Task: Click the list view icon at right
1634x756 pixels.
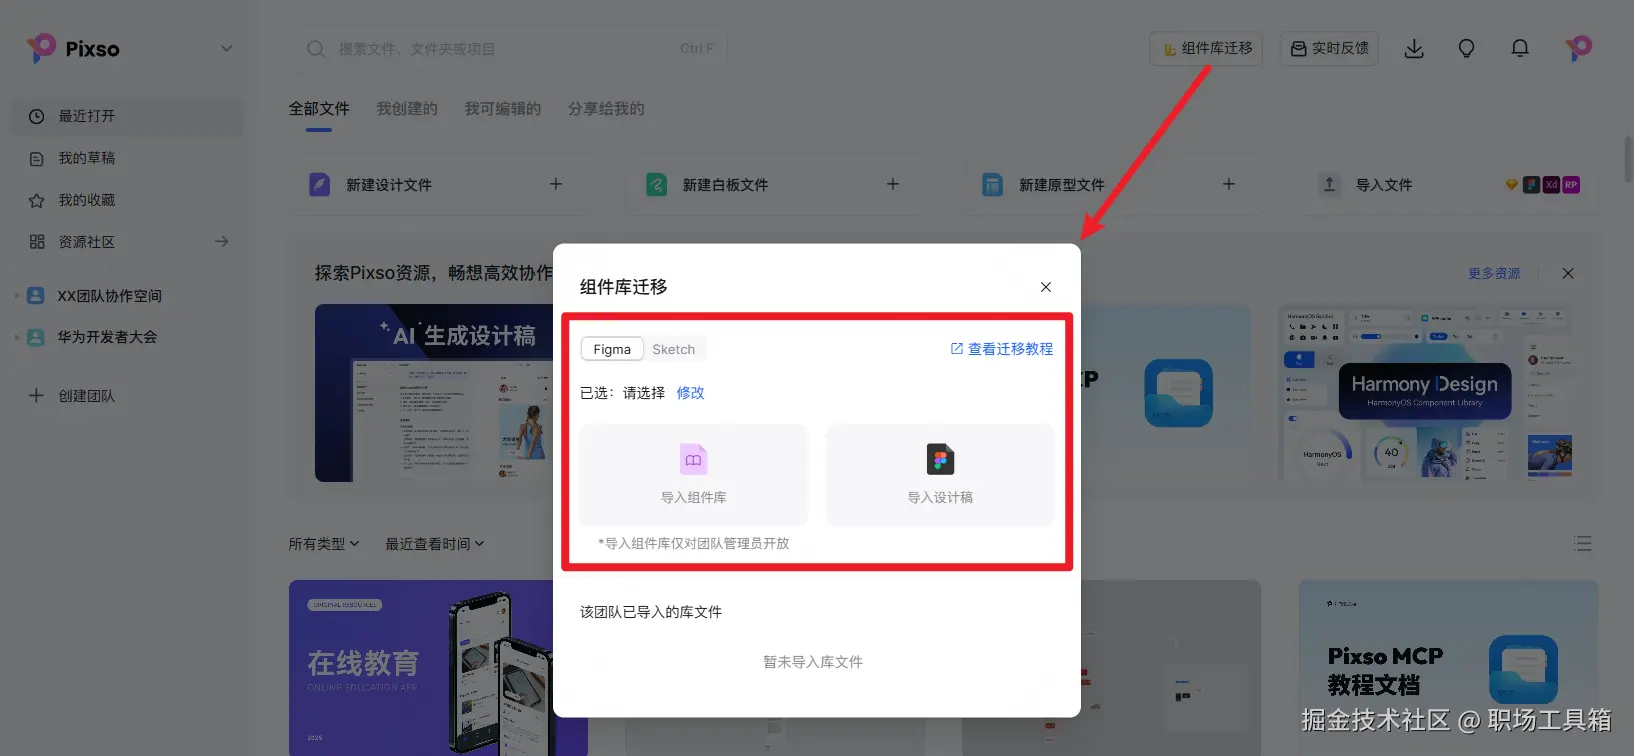Action: [x=1582, y=543]
